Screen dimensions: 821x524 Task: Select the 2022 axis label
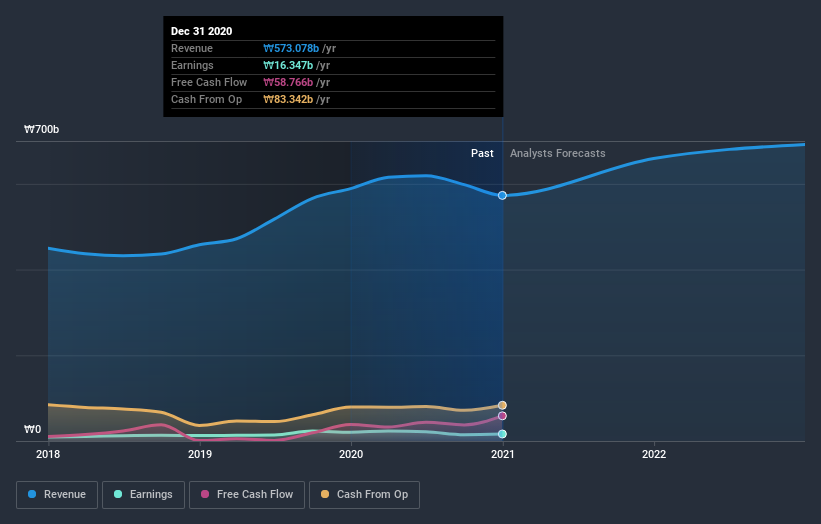[x=654, y=454]
